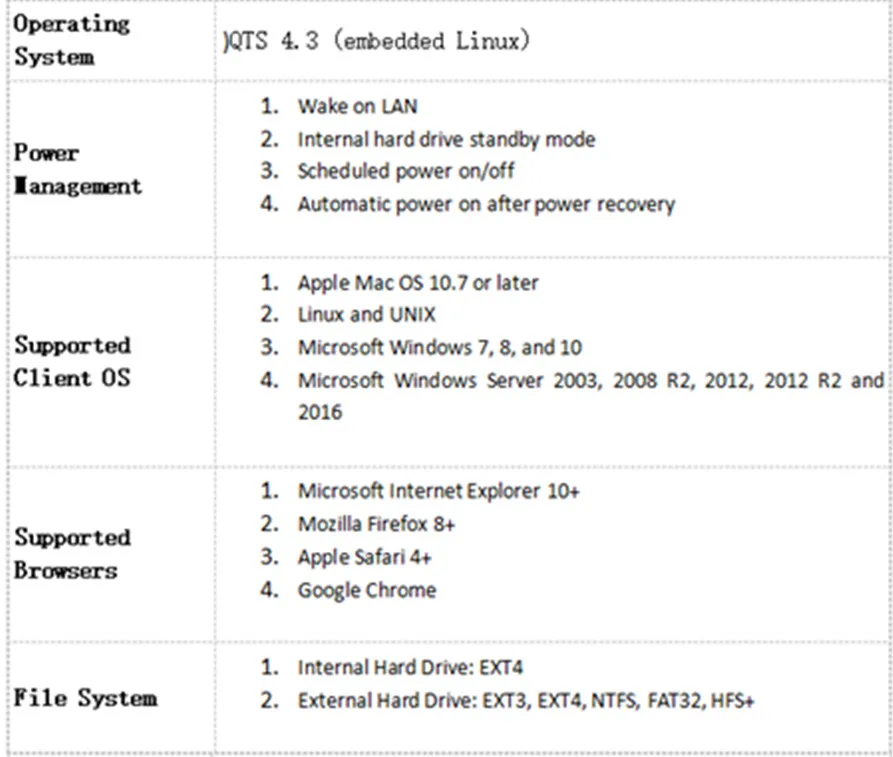Image resolution: width=893 pixels, height=757 pixels.
Task: Click the "Linux and UNIX" item
Action: (x=366, y=314)
